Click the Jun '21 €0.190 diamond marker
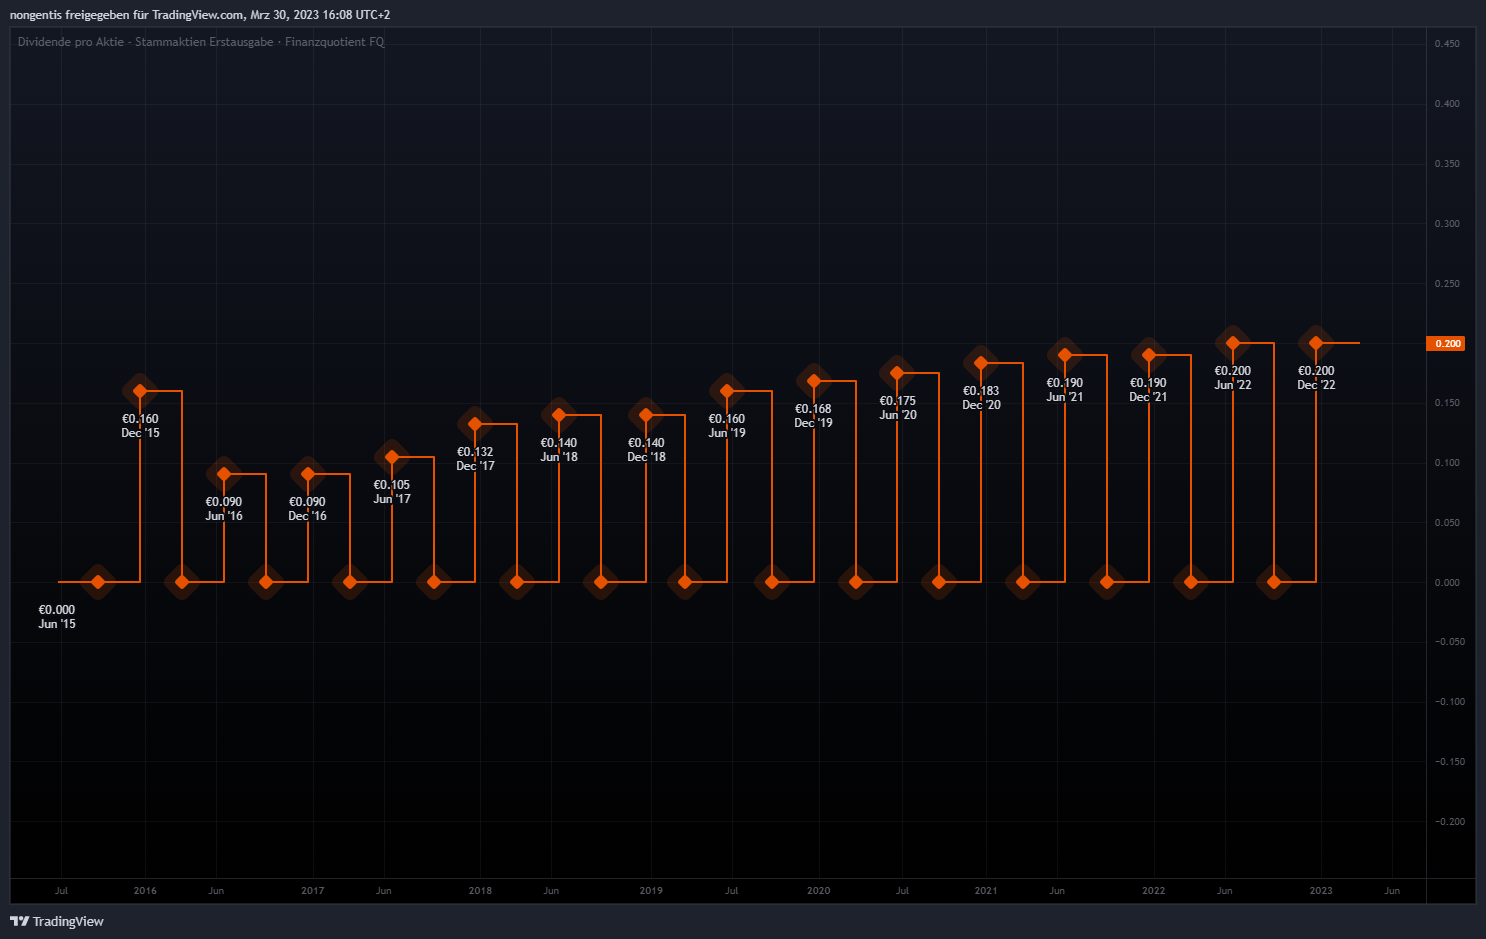This screenshot has width=1486, height=939. point(1065,355)
